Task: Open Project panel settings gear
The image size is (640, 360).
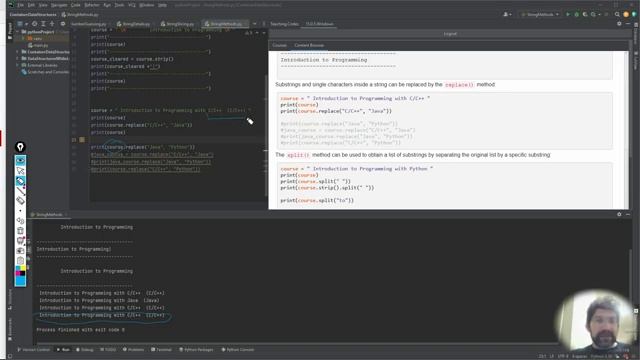Action: tap(62, 24)
